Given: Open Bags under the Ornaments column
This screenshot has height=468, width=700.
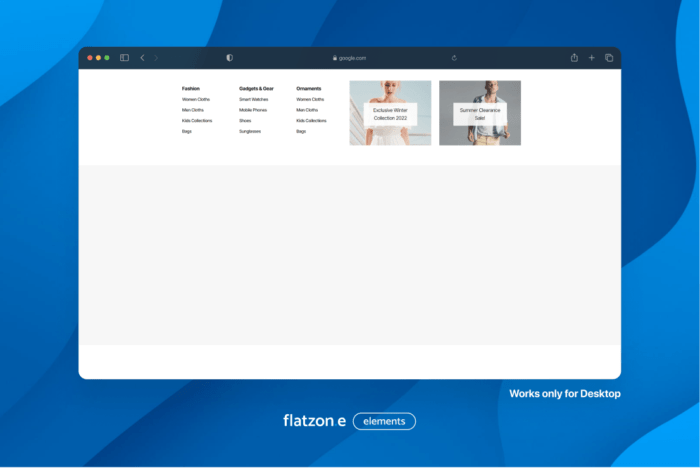Looking at the screenshot, I should (301, 131).
